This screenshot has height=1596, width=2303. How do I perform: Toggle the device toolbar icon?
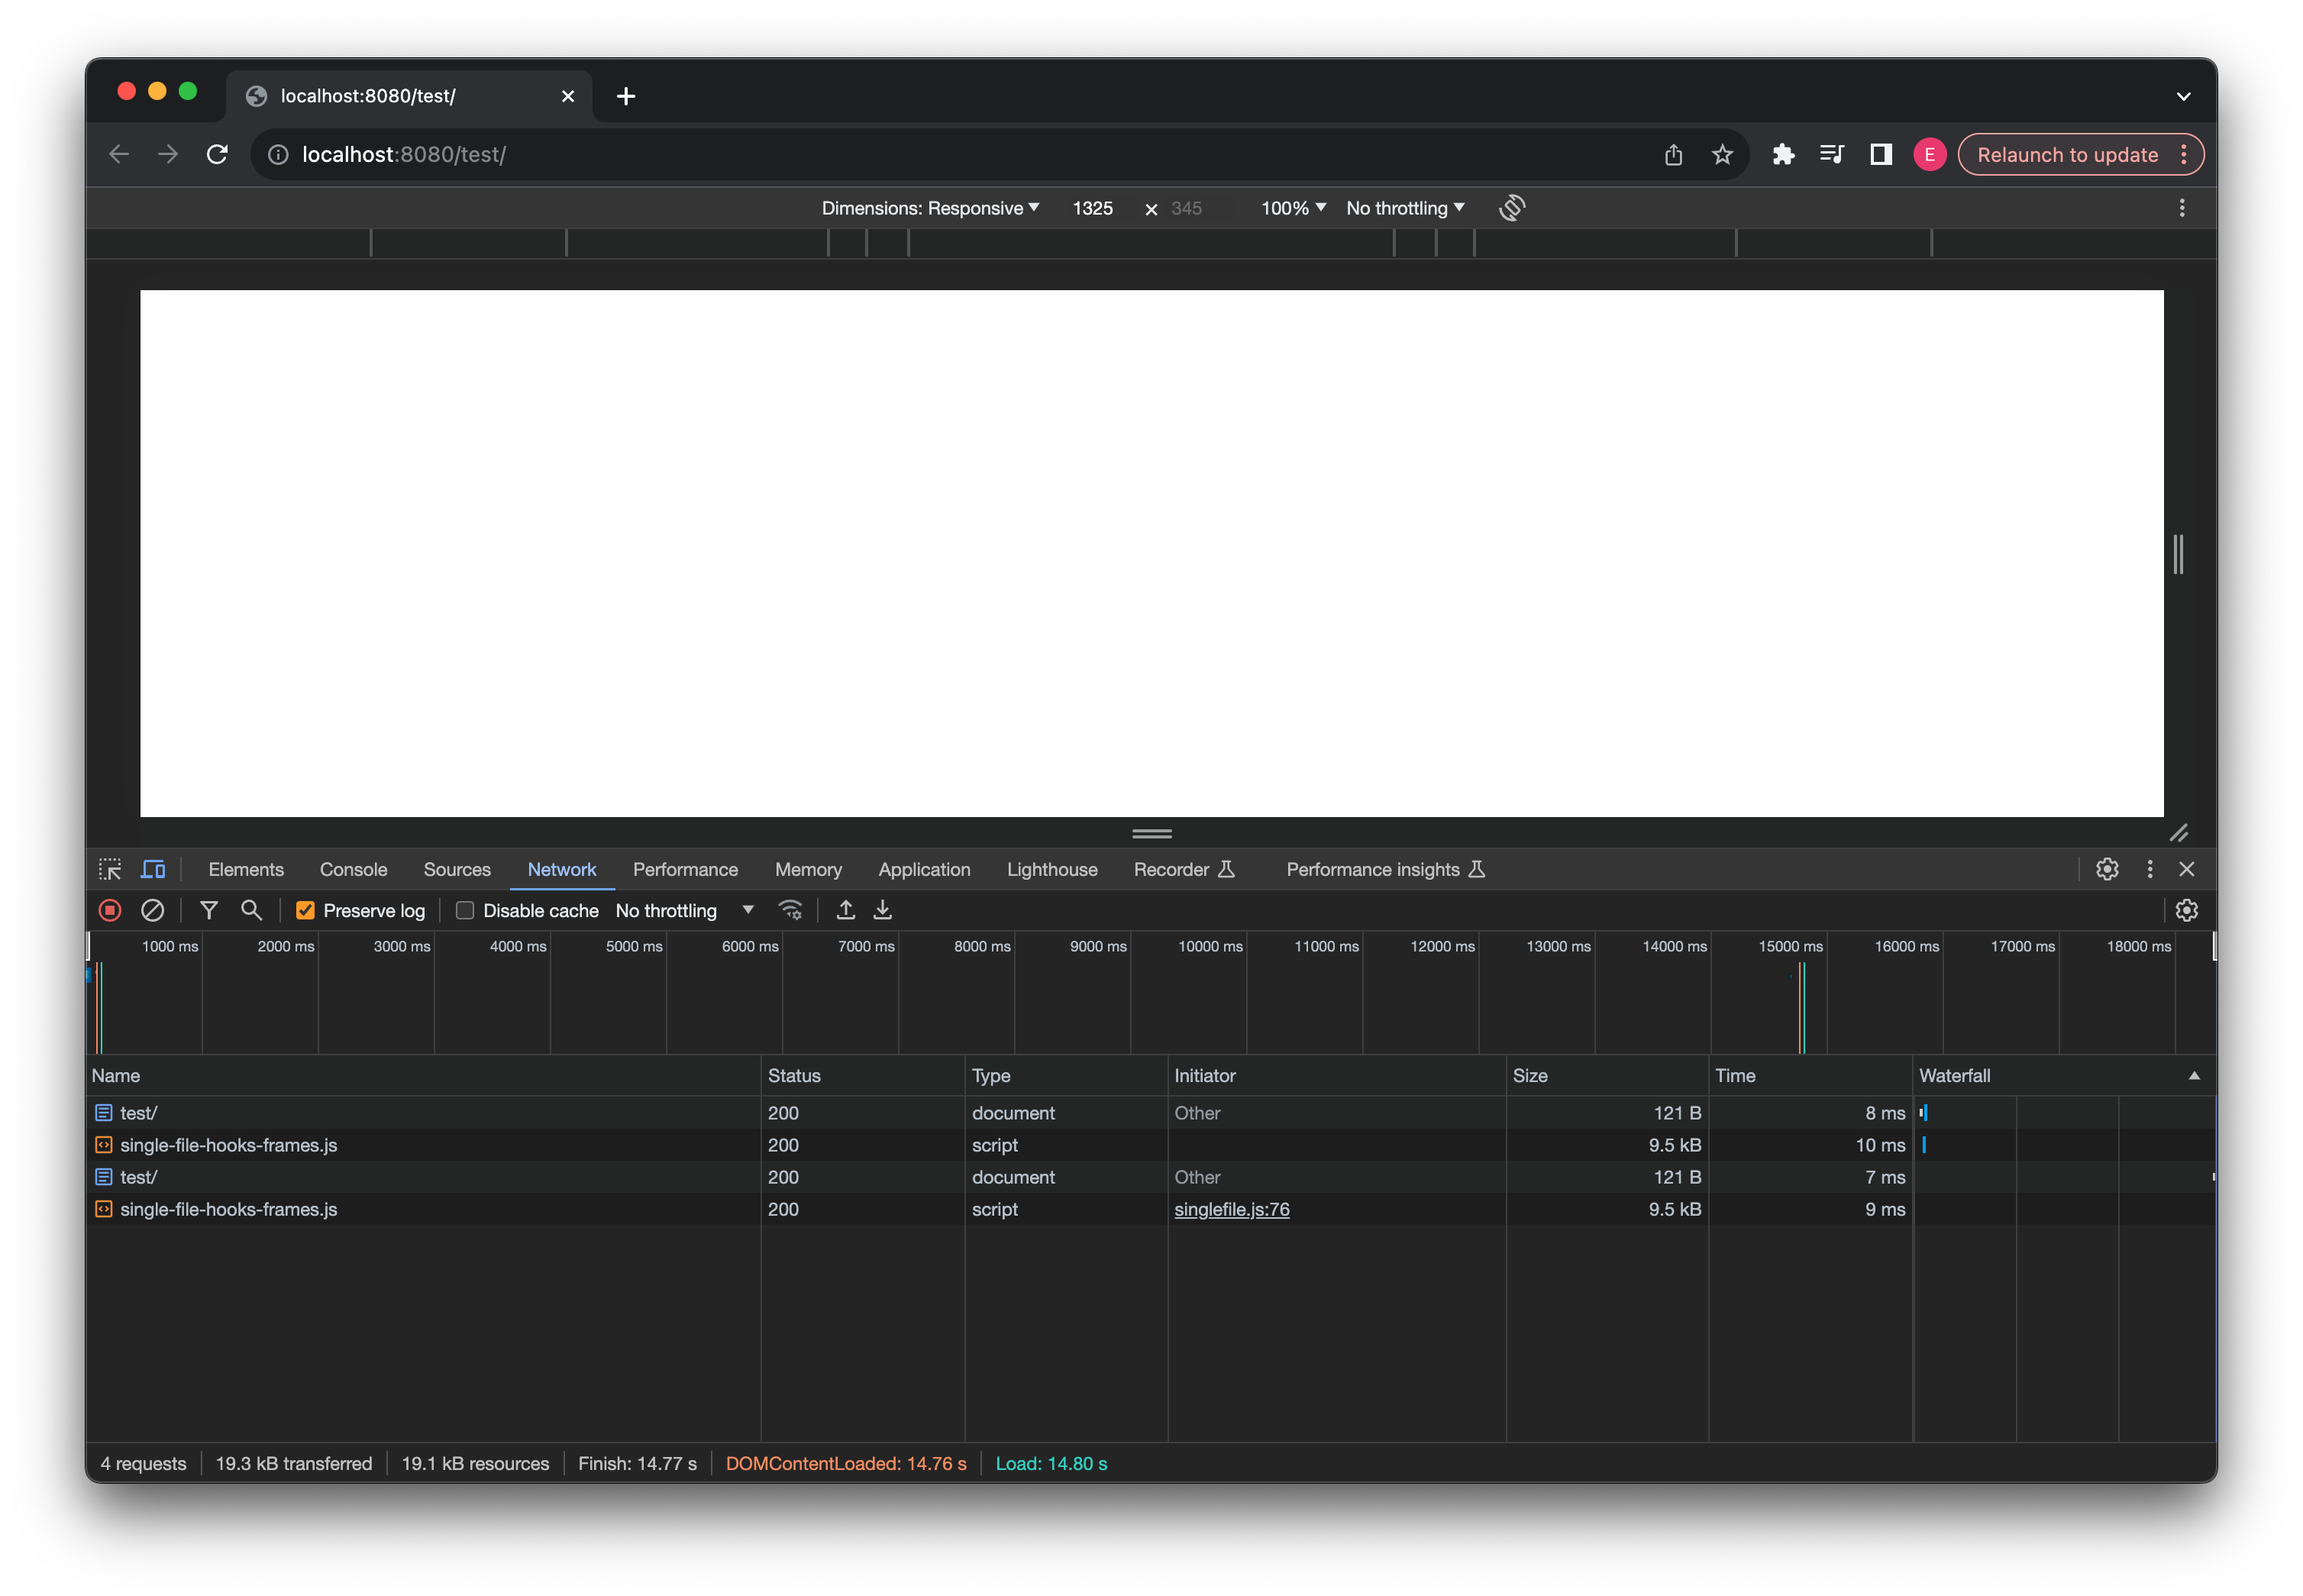point(153,869)
